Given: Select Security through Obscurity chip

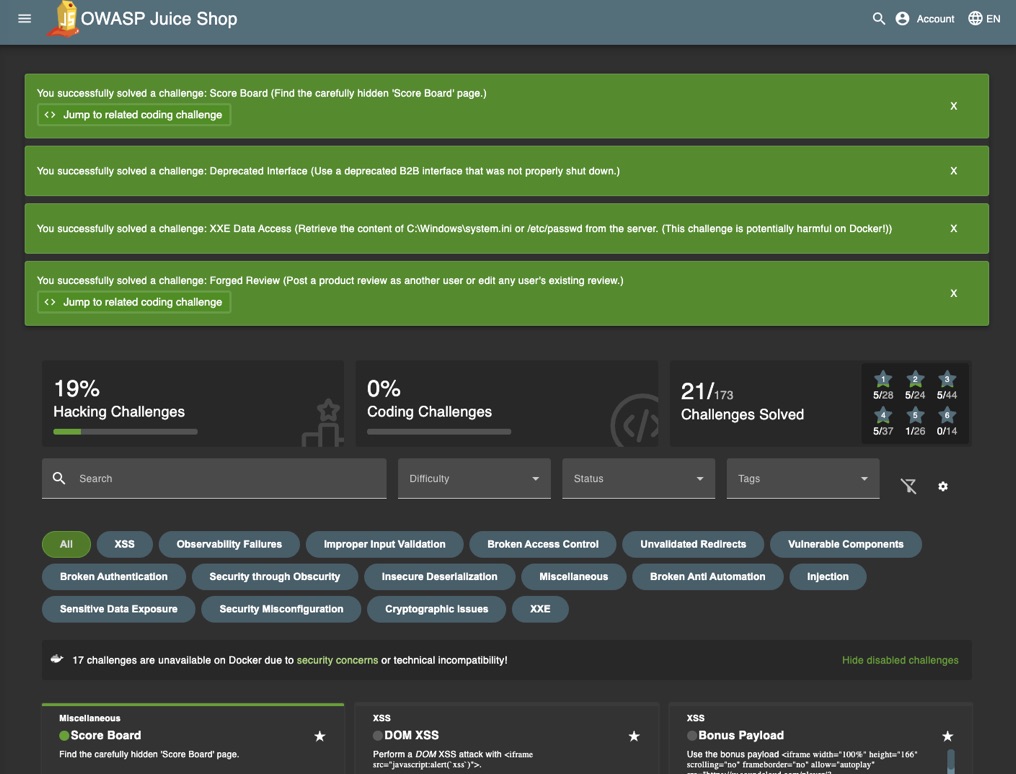Looking at the screenshot, I should [x=275, y=576].
